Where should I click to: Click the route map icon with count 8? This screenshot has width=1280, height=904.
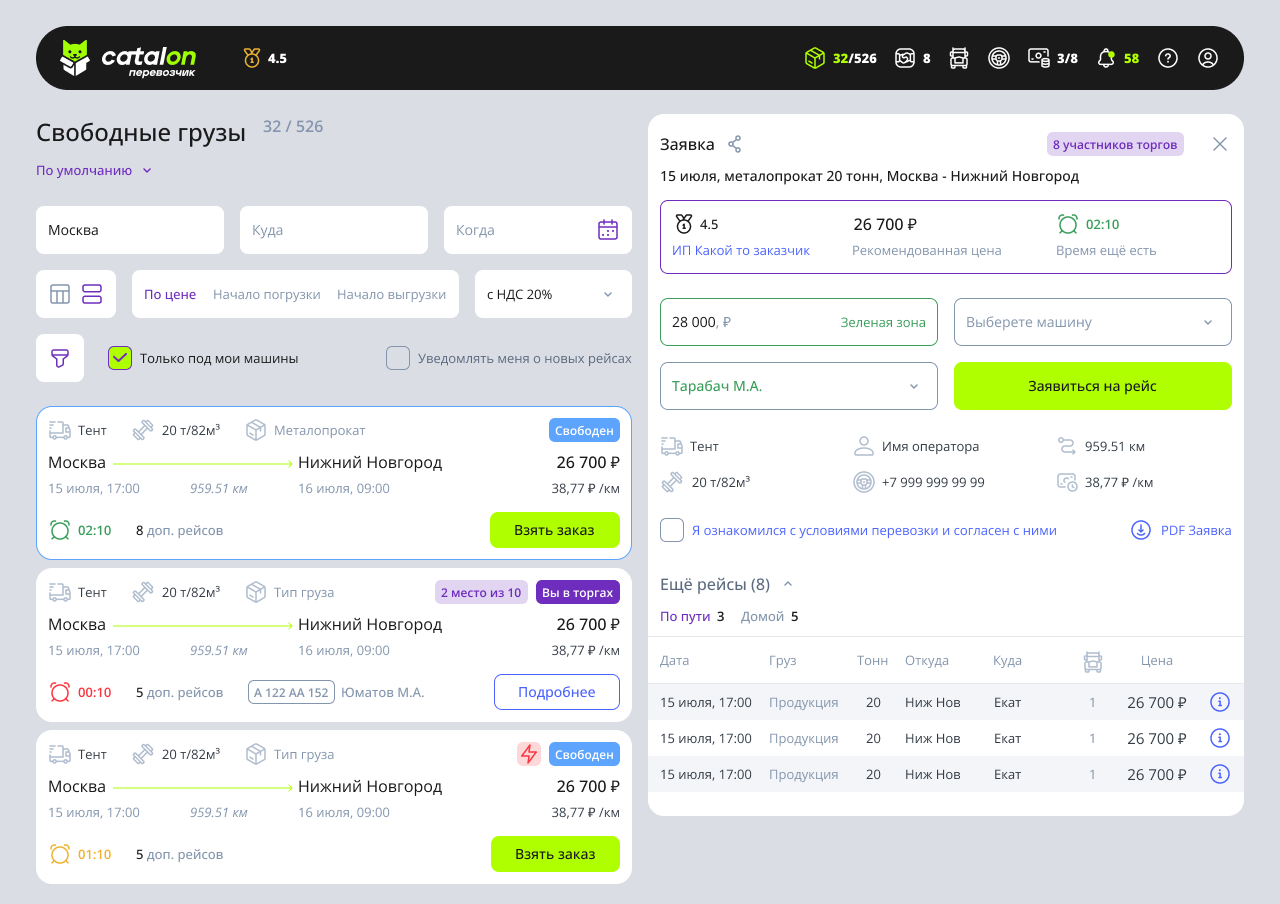click(x=905, y=58)
